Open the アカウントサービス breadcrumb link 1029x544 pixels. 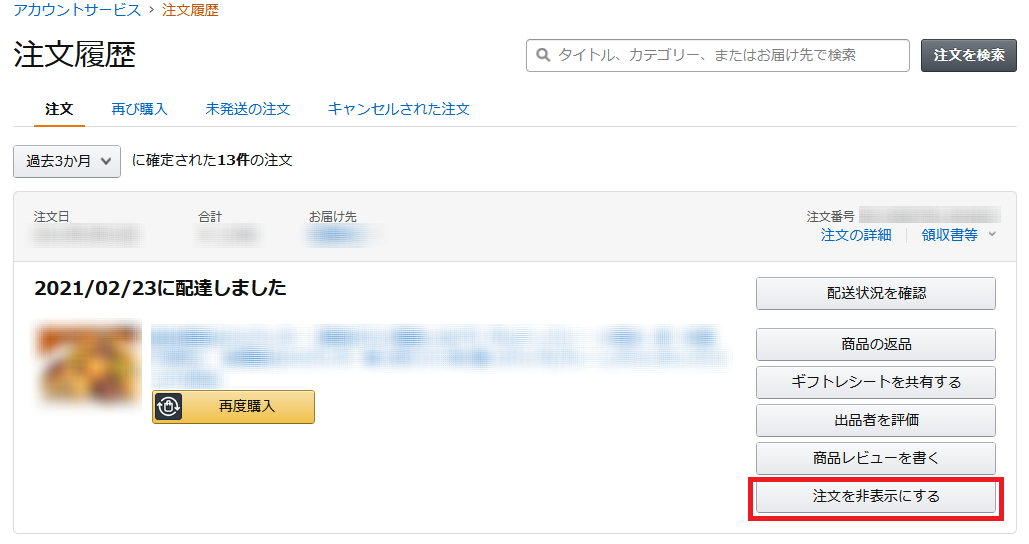tap(77, 10)
